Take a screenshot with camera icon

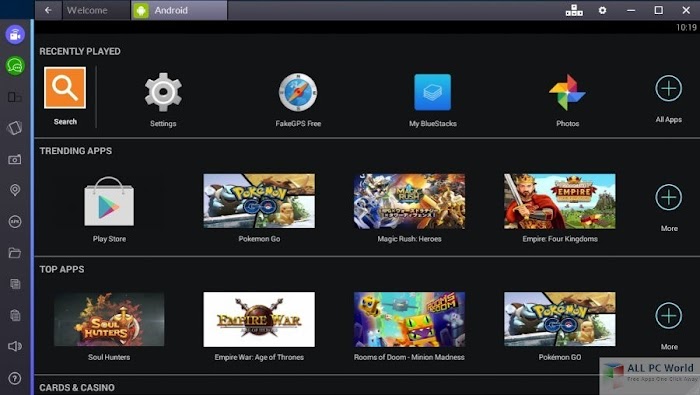click(x=15, y=159)
